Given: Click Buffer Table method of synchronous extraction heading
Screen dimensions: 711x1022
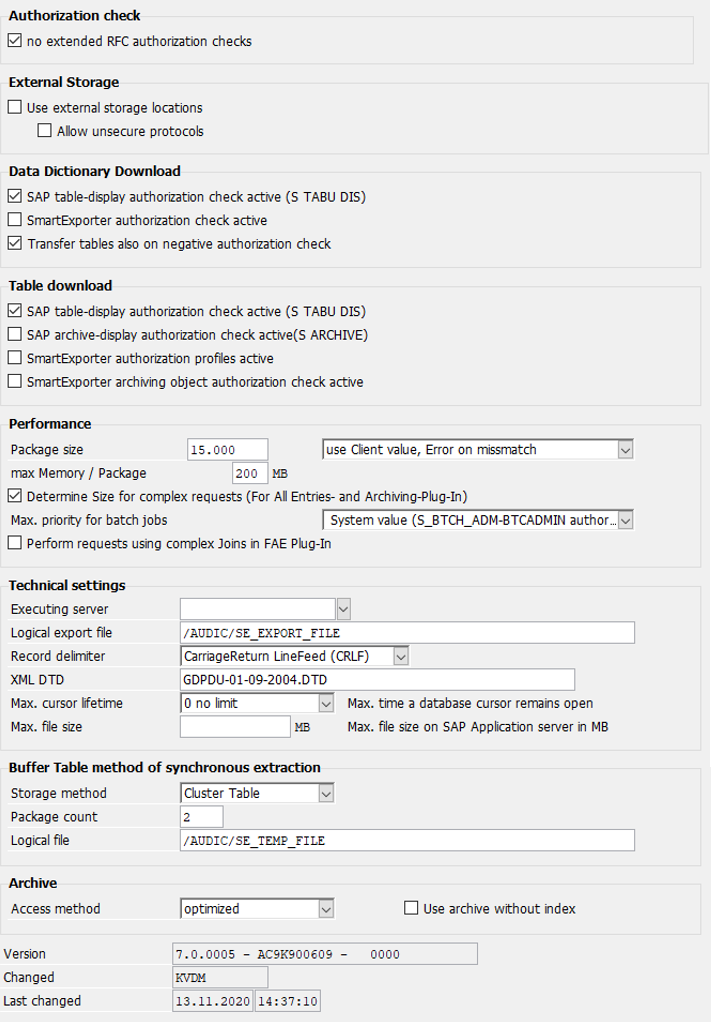Looking at the screenshot, I should pos(165,767).
